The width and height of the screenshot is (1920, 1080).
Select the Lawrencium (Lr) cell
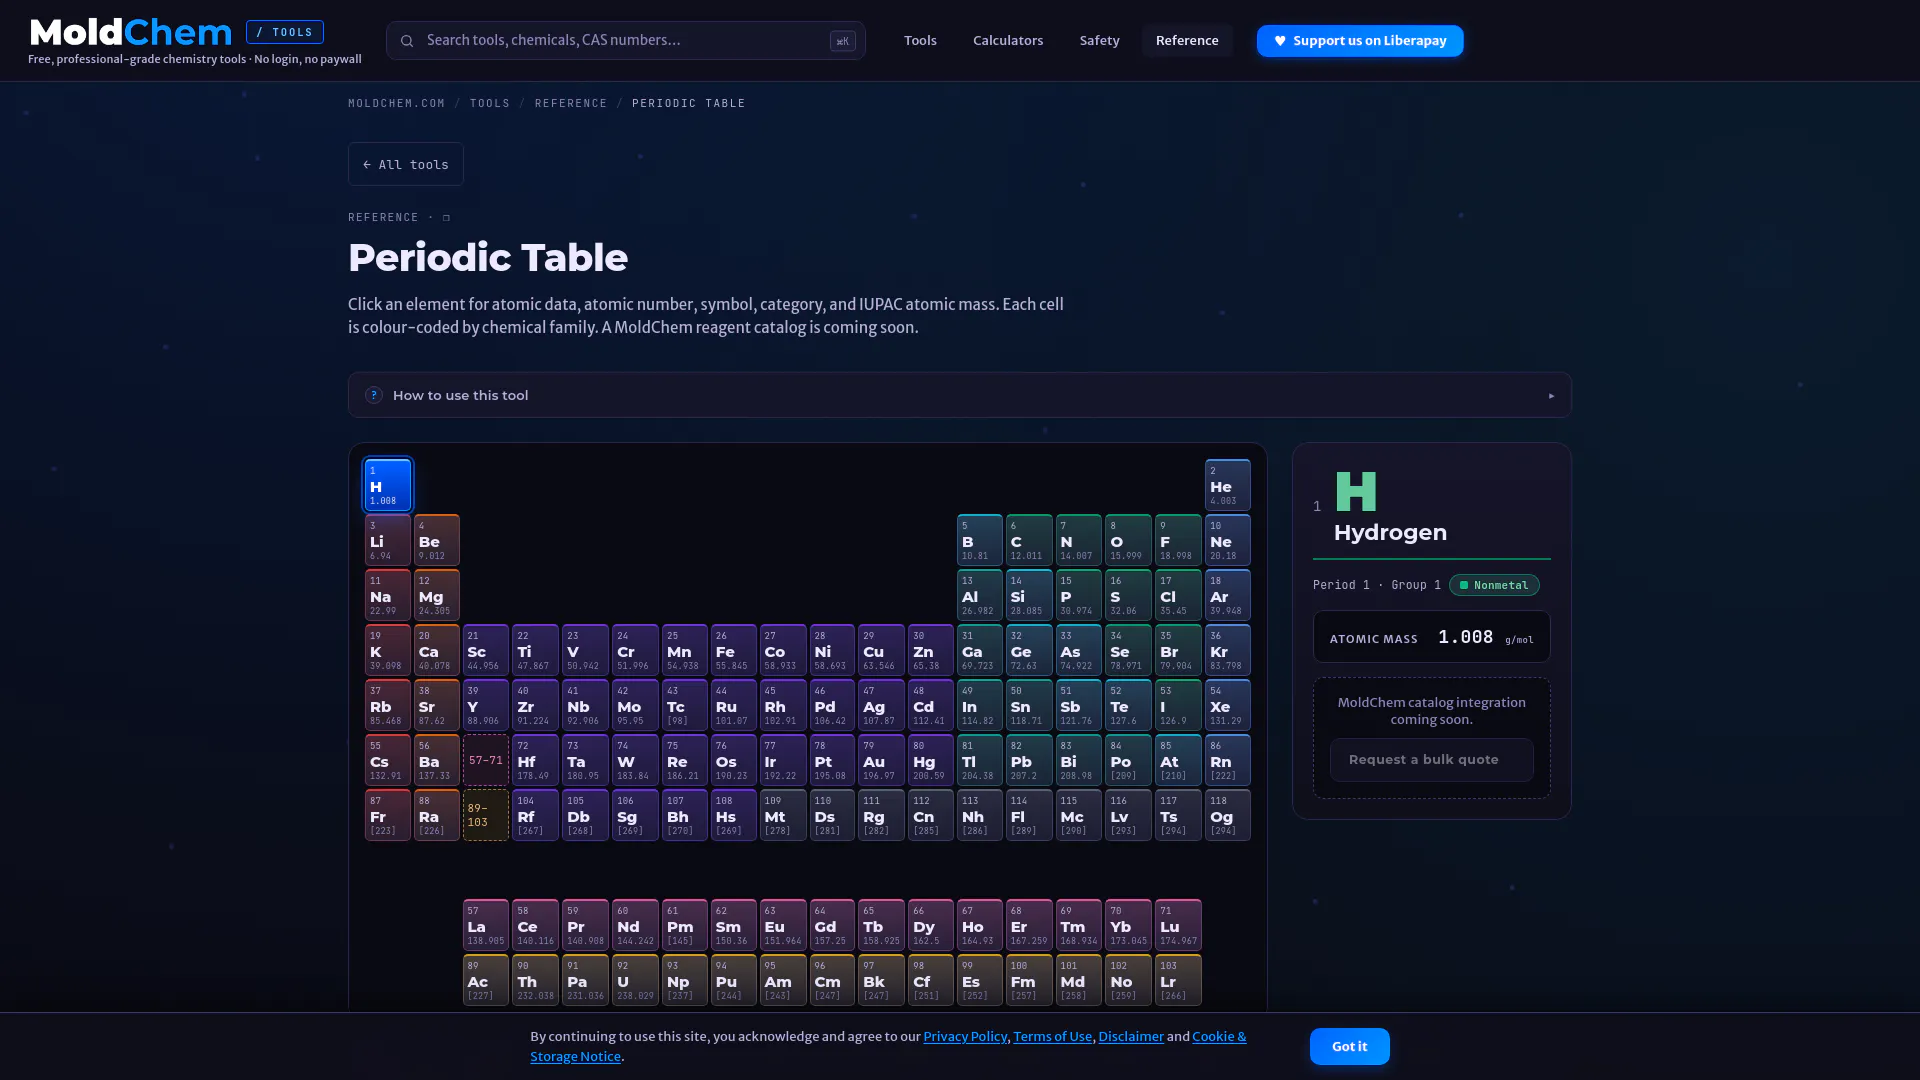pyautogui.click(x=1178, y=980)
